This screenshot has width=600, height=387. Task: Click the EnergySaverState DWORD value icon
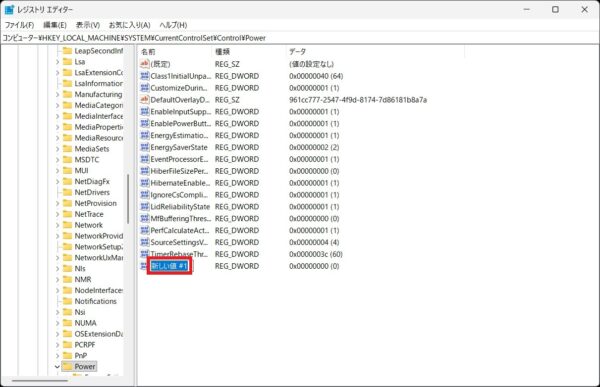click(x=145, y=147)
